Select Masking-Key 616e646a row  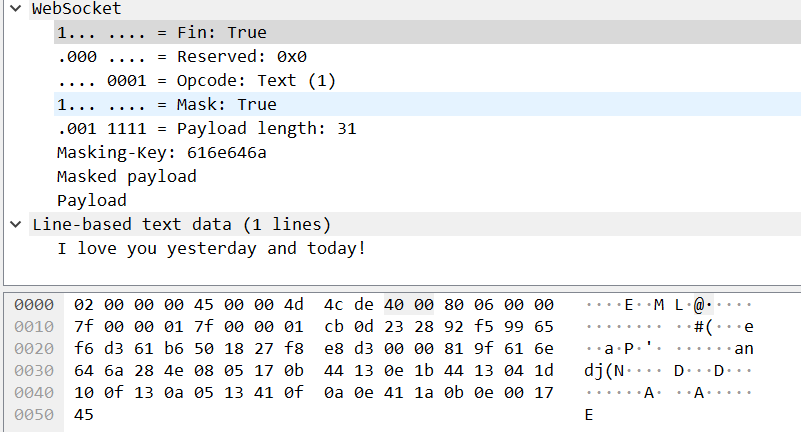427,152
